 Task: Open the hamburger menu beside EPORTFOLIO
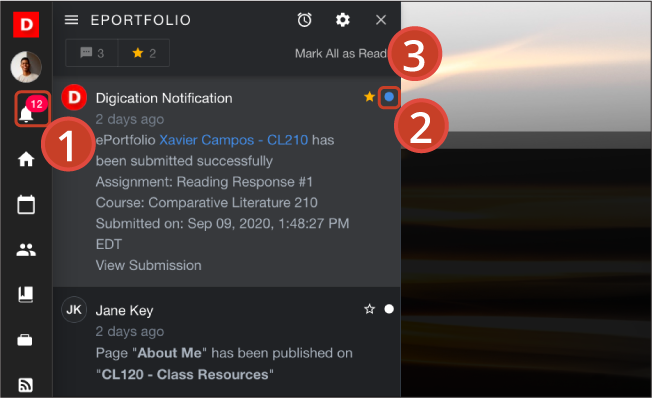[72, 20]
